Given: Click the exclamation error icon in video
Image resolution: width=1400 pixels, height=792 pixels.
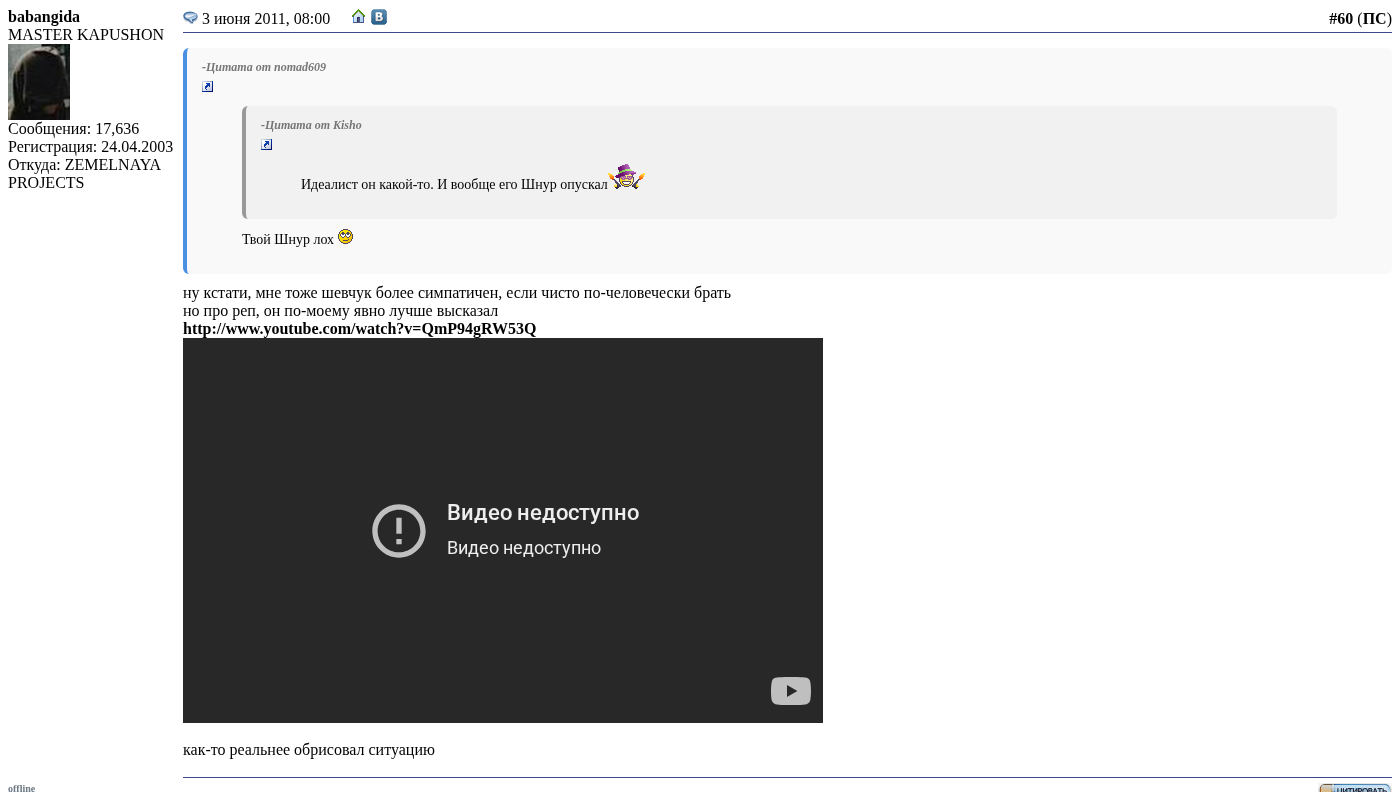Looking at the screenshot, I should coord(399,530).
